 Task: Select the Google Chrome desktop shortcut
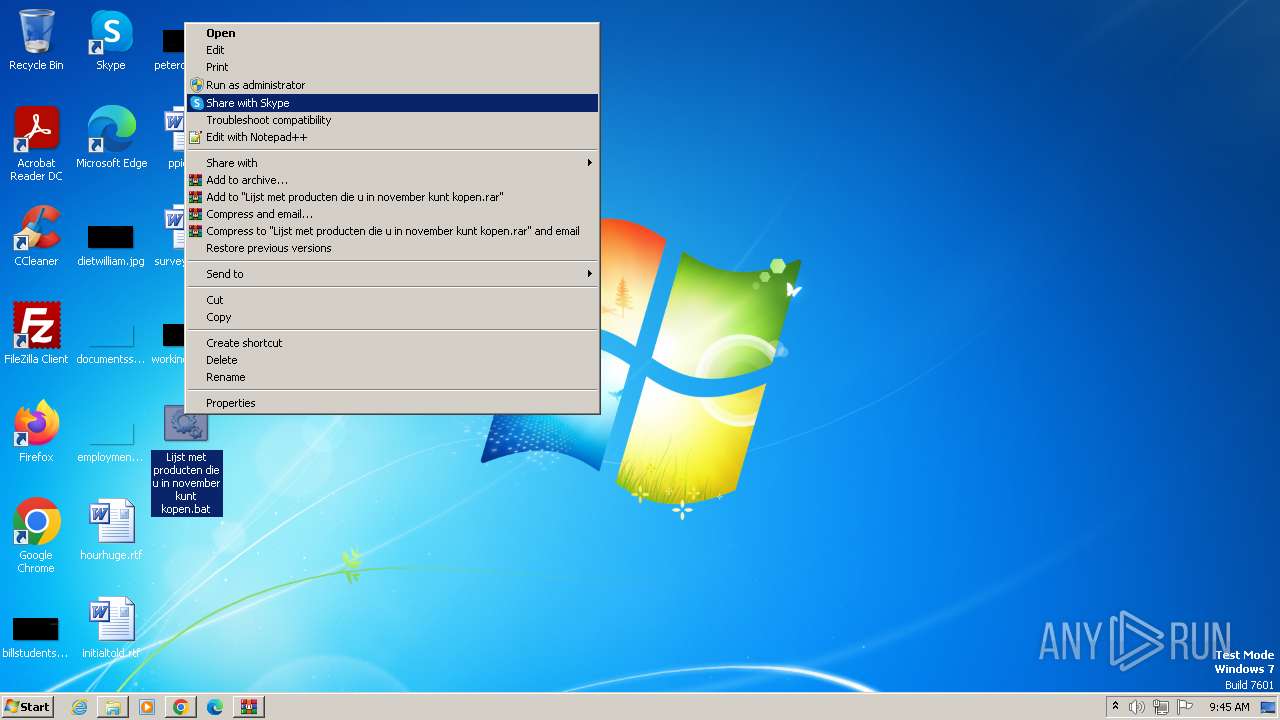(36, 536)
